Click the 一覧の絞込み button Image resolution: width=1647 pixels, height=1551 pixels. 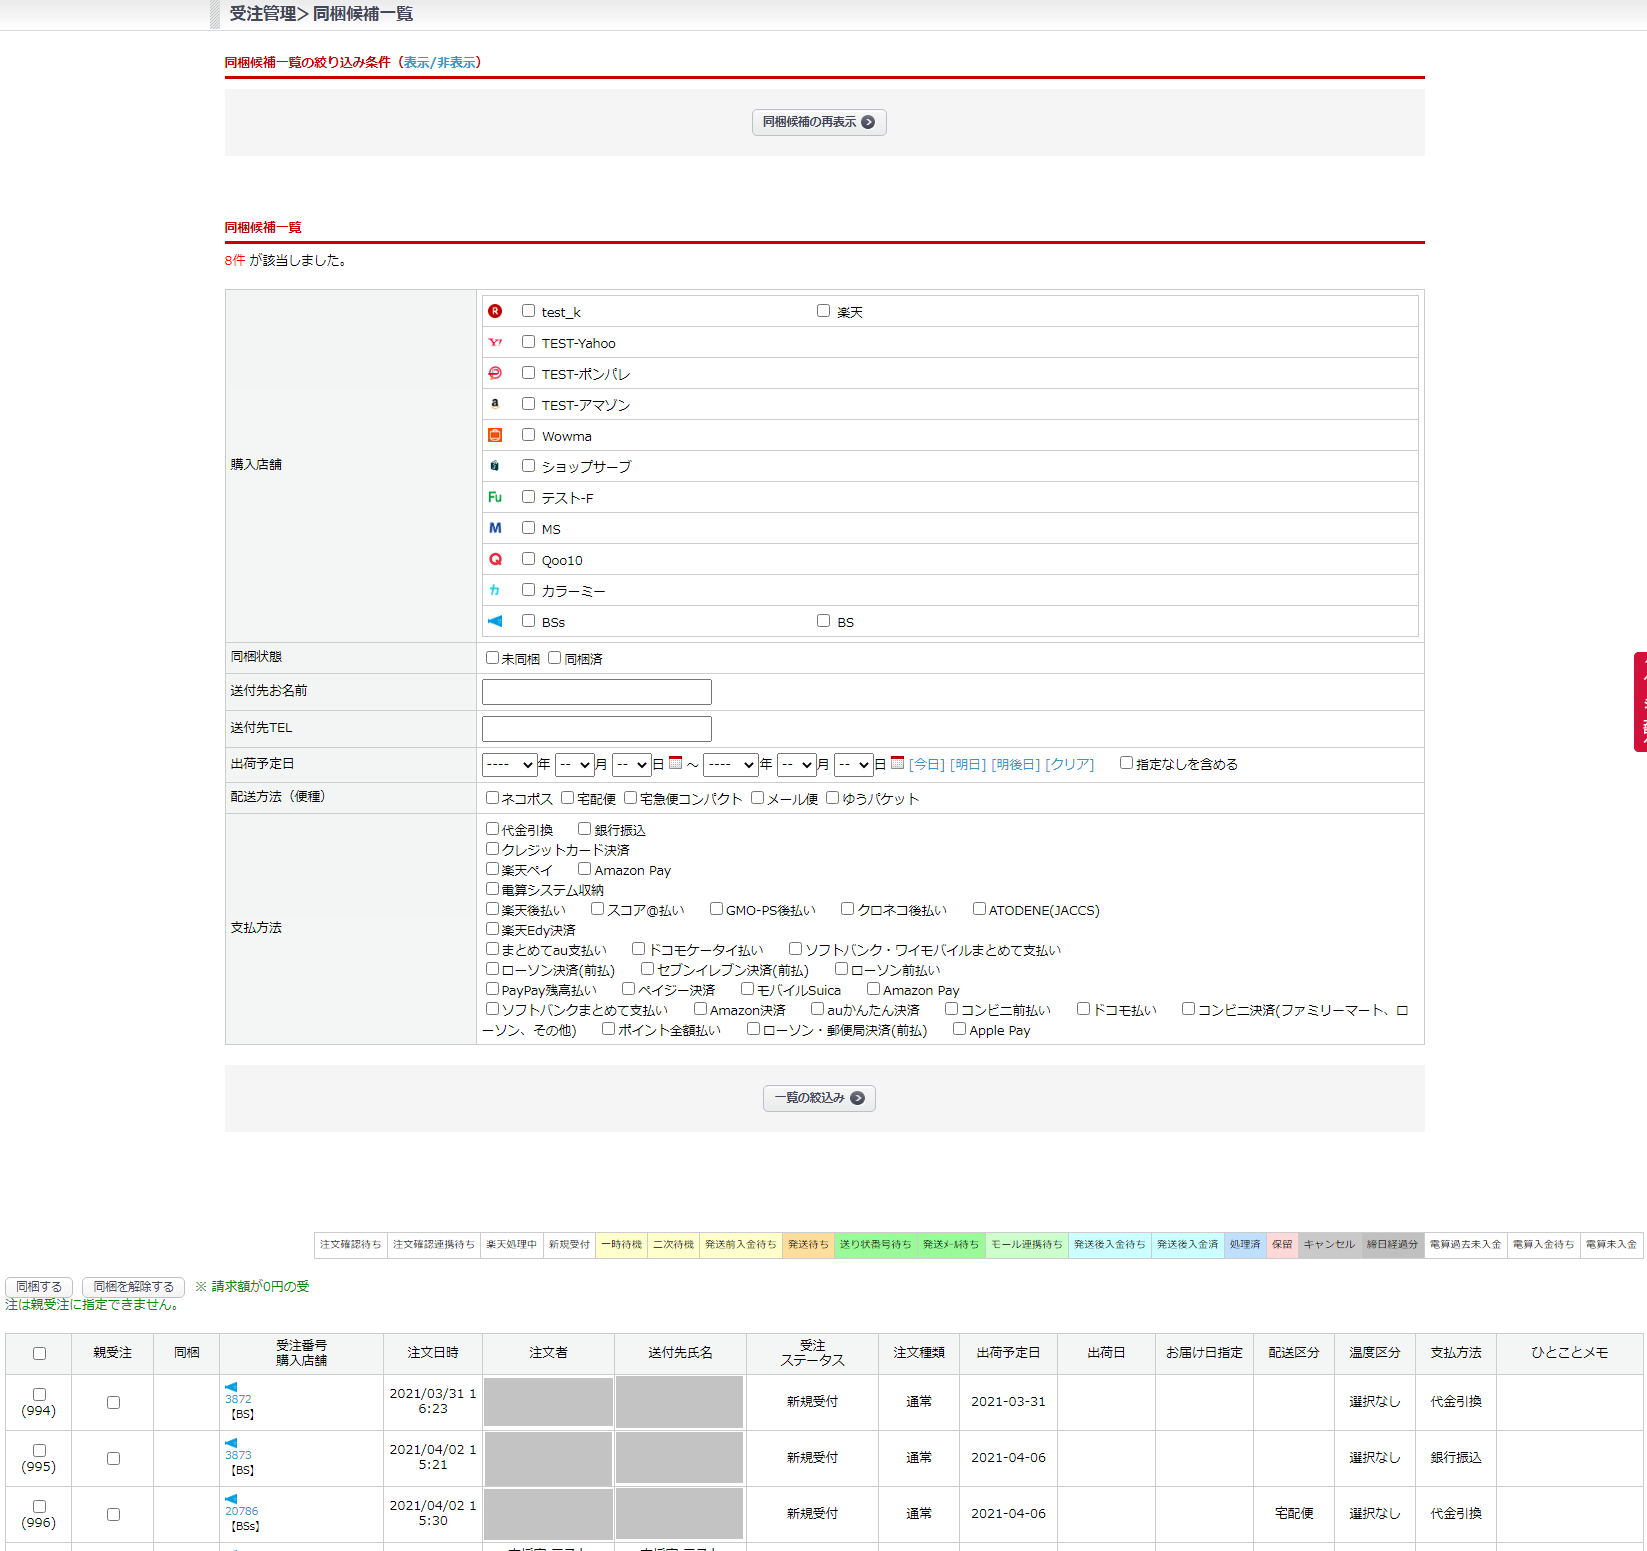point(819,1098)
